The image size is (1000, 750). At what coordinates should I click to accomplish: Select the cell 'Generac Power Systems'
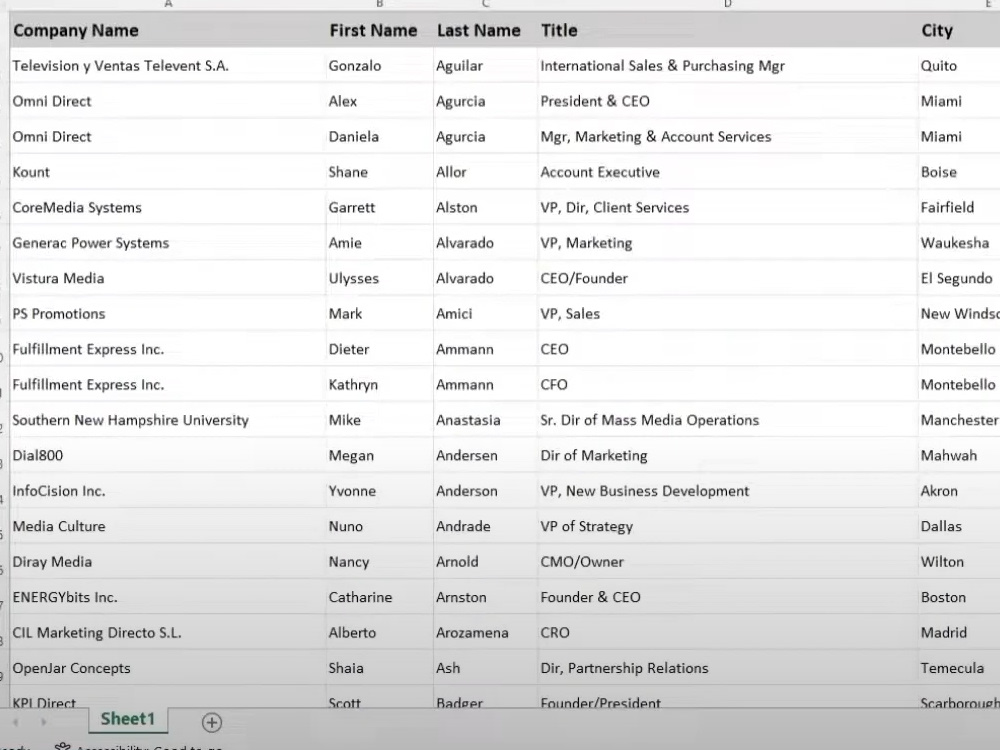(x=167, y=243)
